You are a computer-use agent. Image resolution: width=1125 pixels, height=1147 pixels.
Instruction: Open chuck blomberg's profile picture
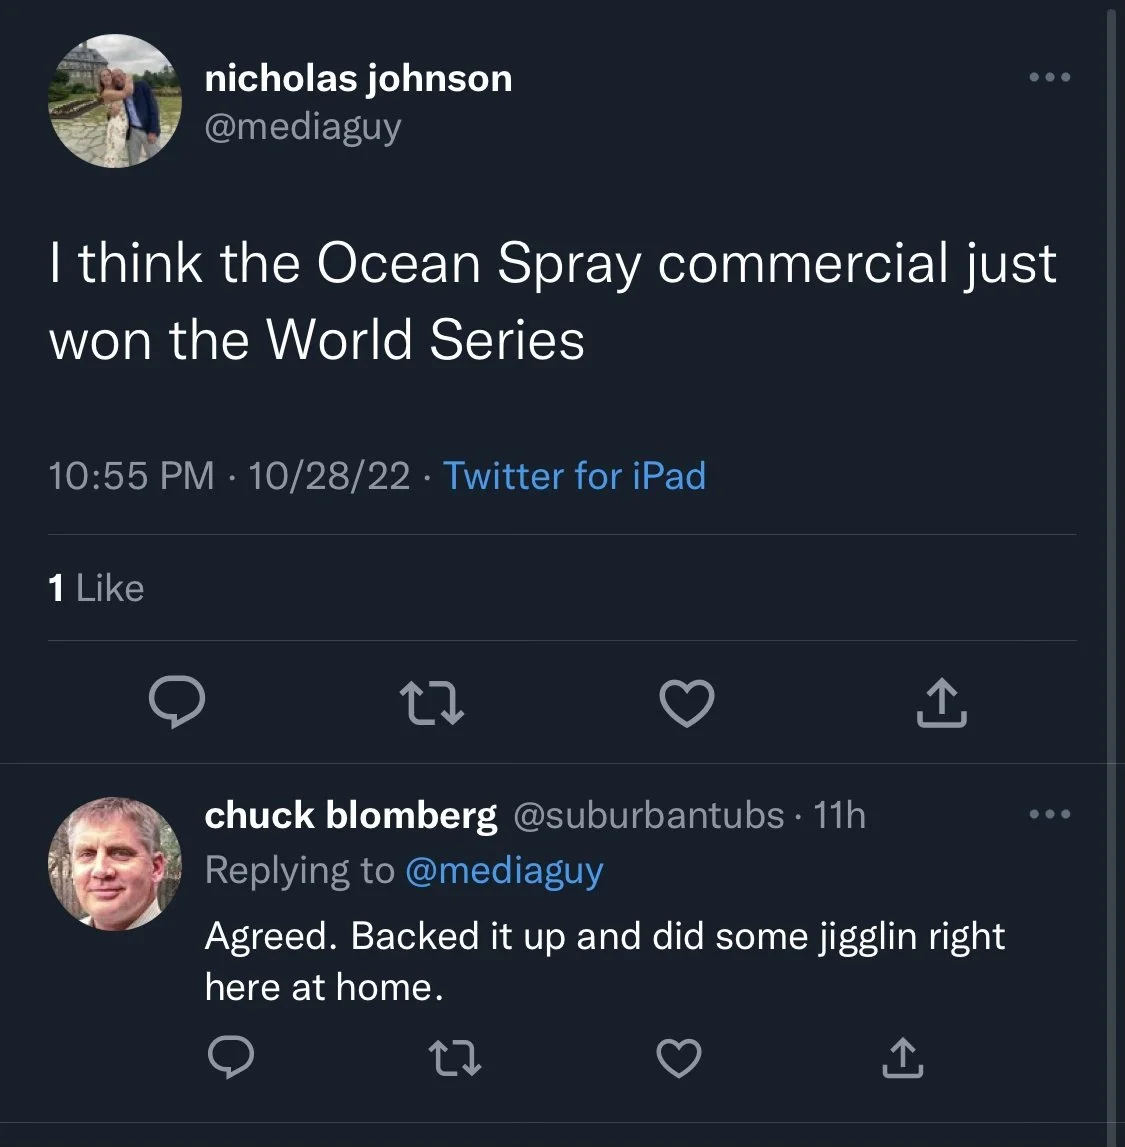(115, 864)
